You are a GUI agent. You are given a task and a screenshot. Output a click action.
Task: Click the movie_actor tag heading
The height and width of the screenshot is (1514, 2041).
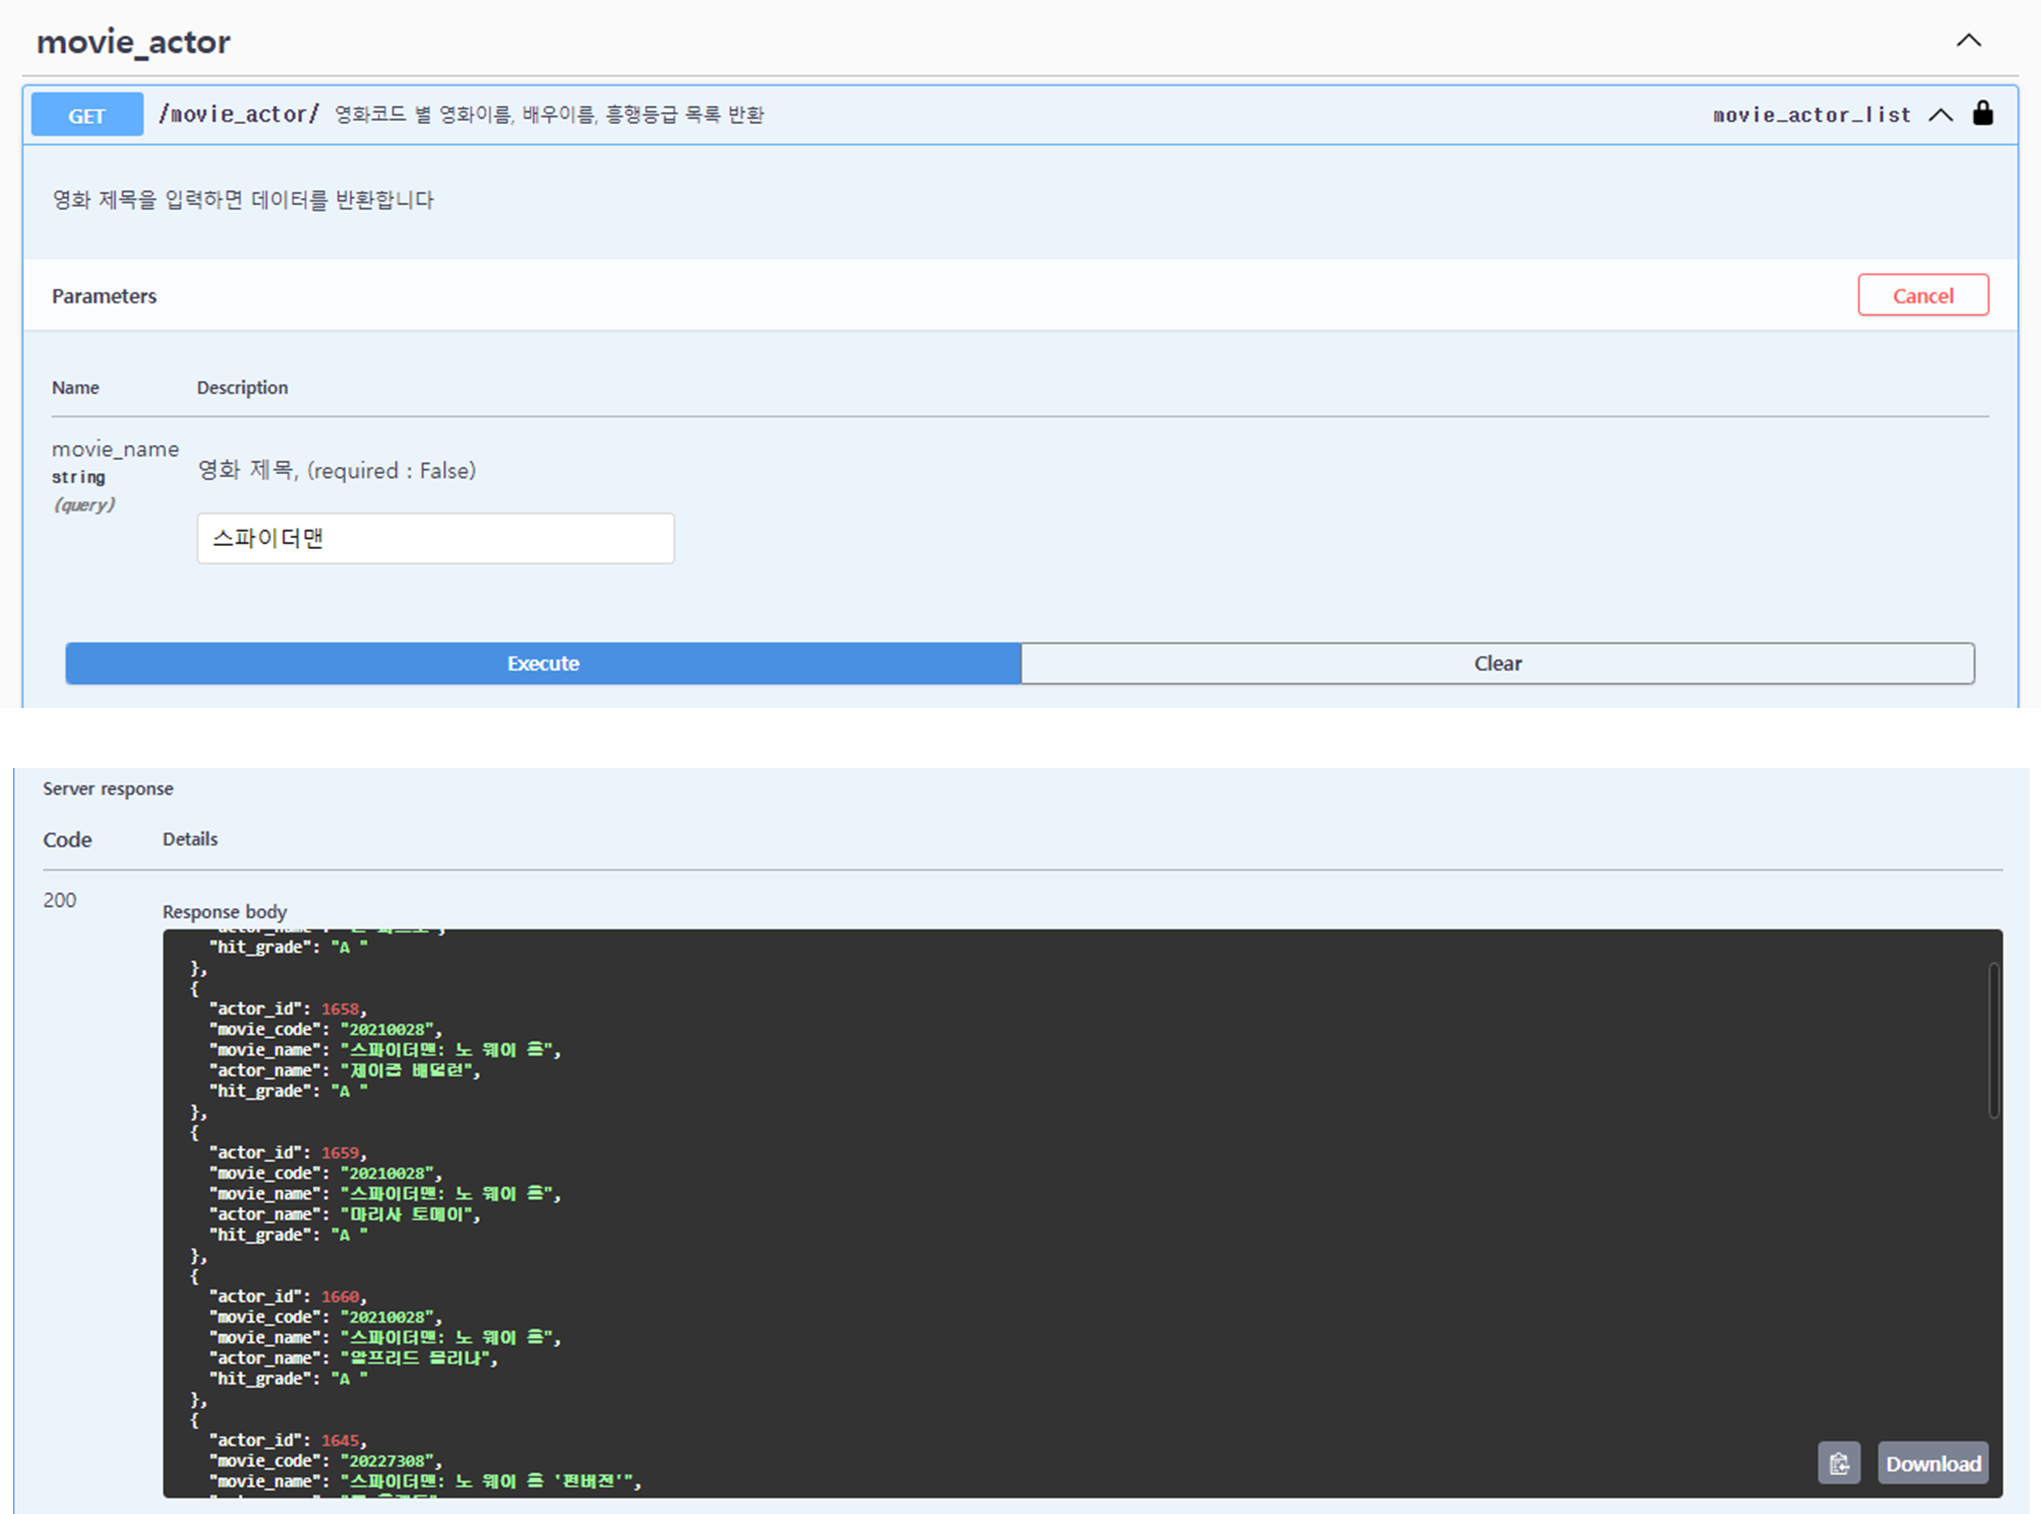133,42
